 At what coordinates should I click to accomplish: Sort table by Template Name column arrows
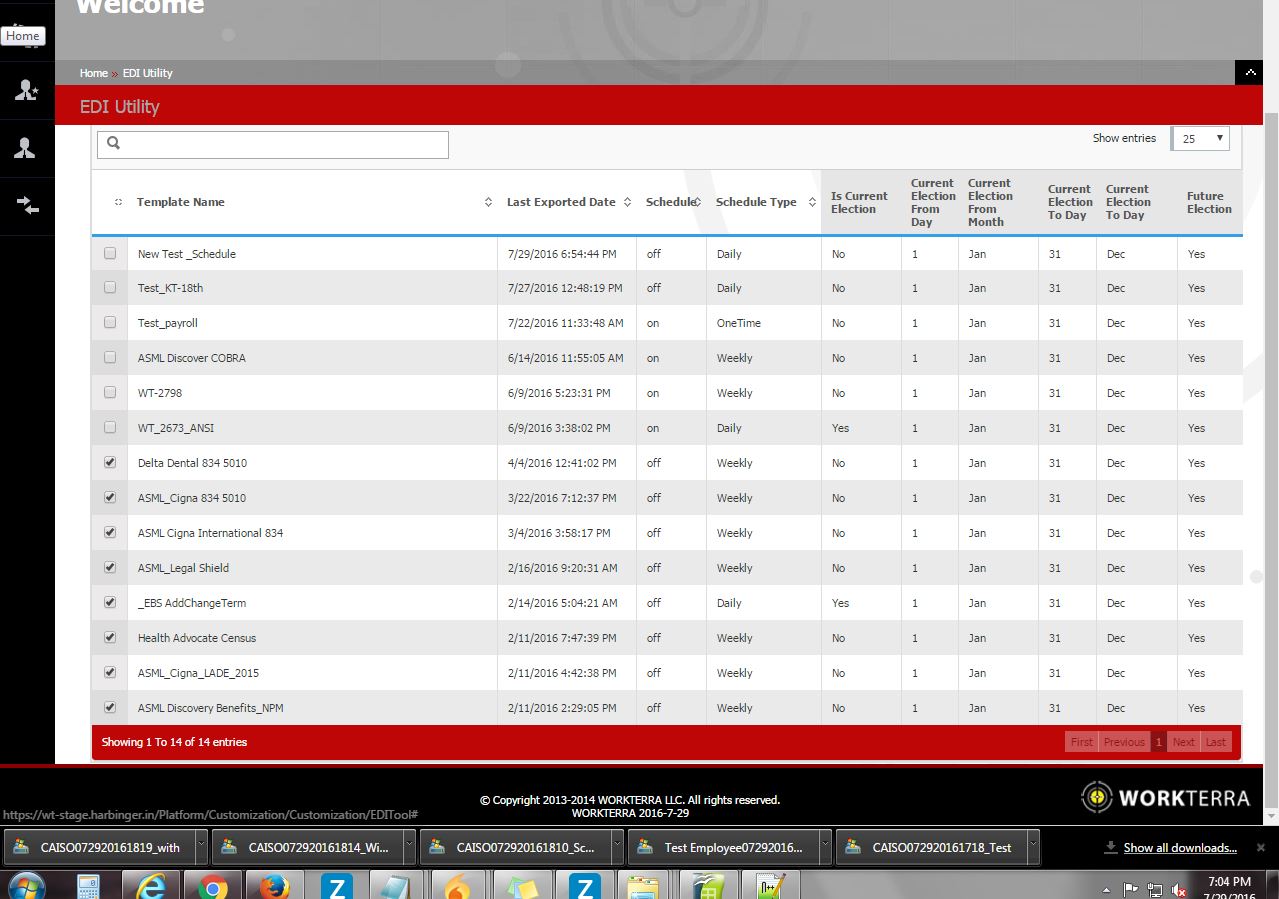coord(488,202)
